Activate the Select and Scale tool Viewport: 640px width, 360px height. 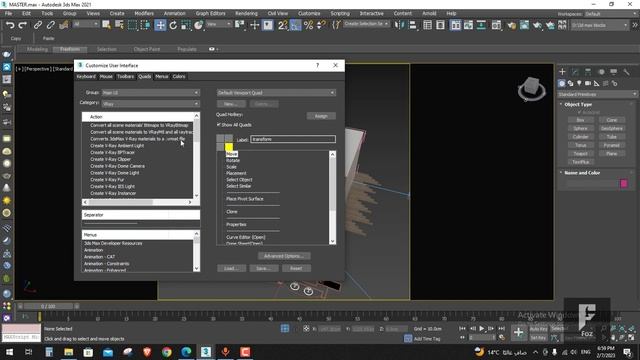point(186,25)
